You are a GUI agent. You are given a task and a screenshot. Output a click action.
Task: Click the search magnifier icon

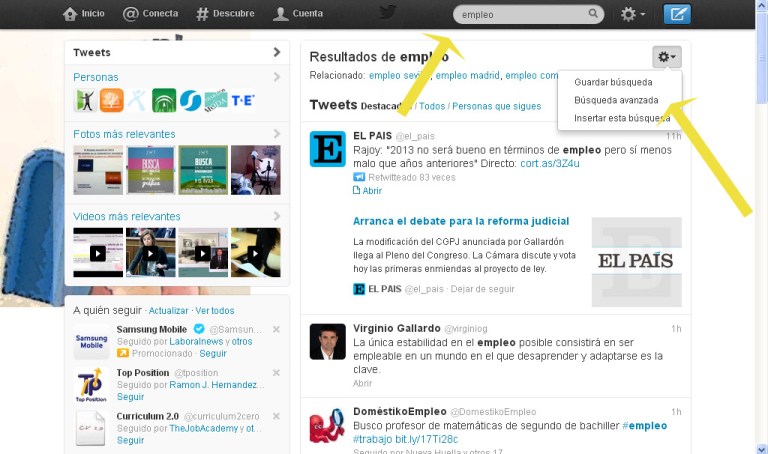(593, 14)
